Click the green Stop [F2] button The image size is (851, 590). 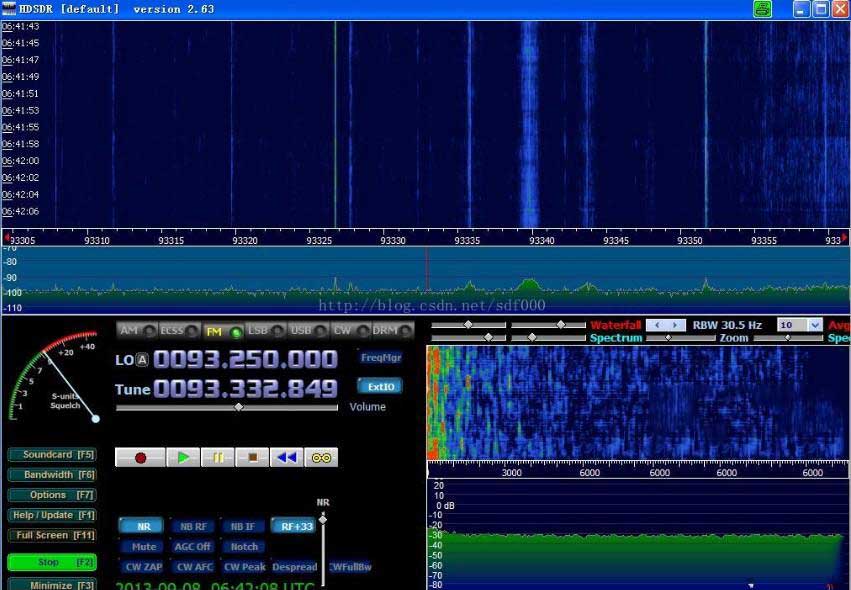tap(53, 562)
